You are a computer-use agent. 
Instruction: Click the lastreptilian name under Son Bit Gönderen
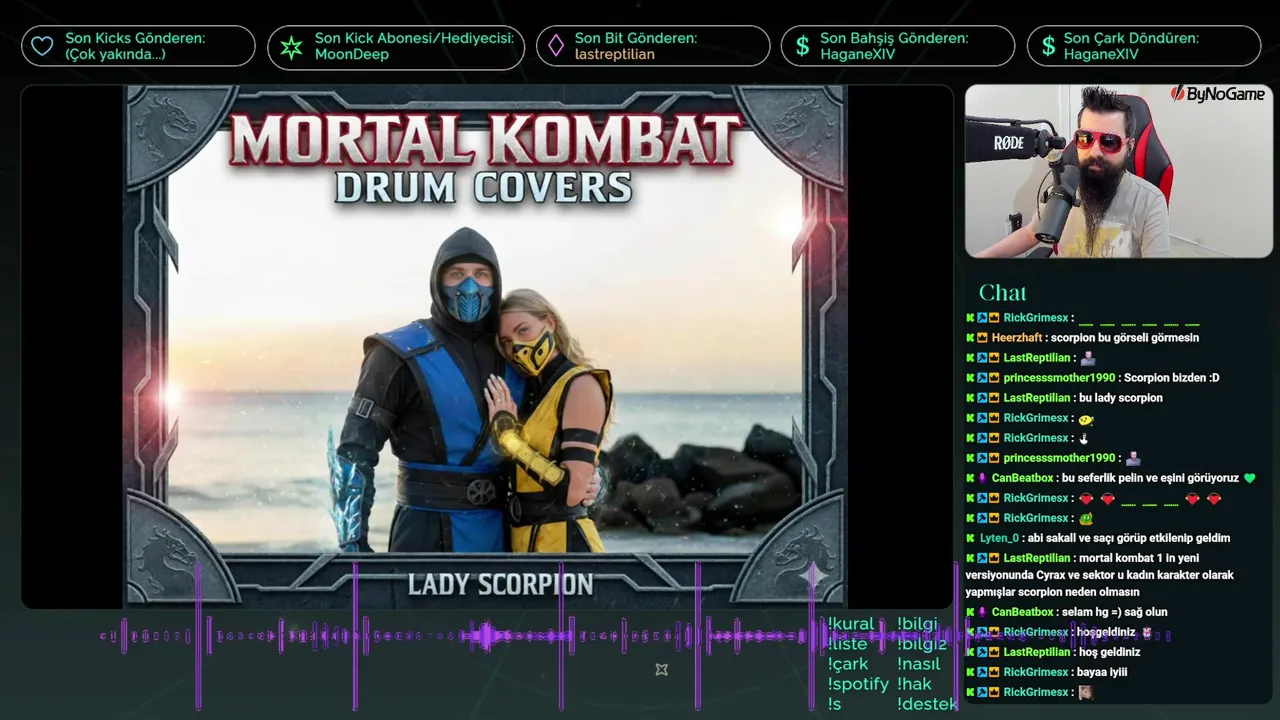coord(614,54)
